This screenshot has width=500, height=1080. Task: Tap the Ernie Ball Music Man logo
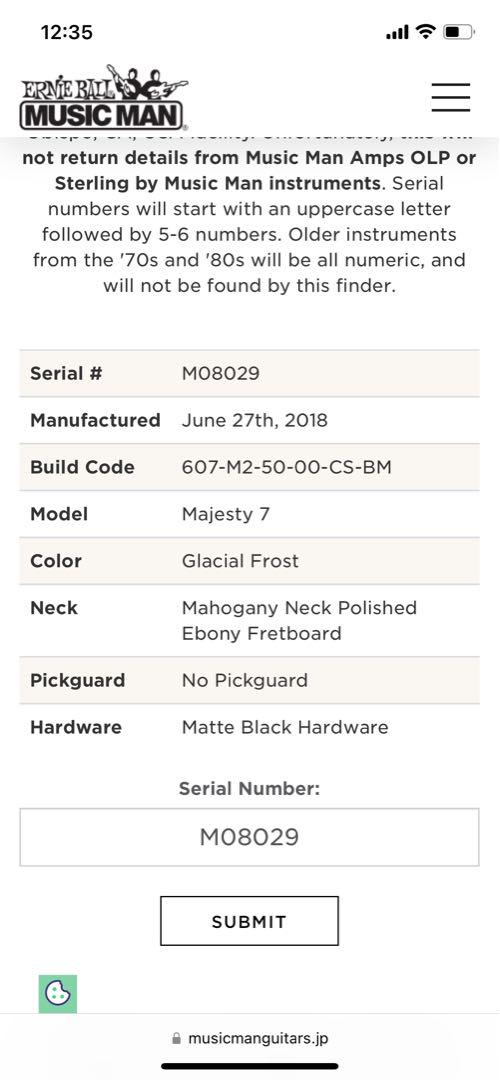point(103,98)
